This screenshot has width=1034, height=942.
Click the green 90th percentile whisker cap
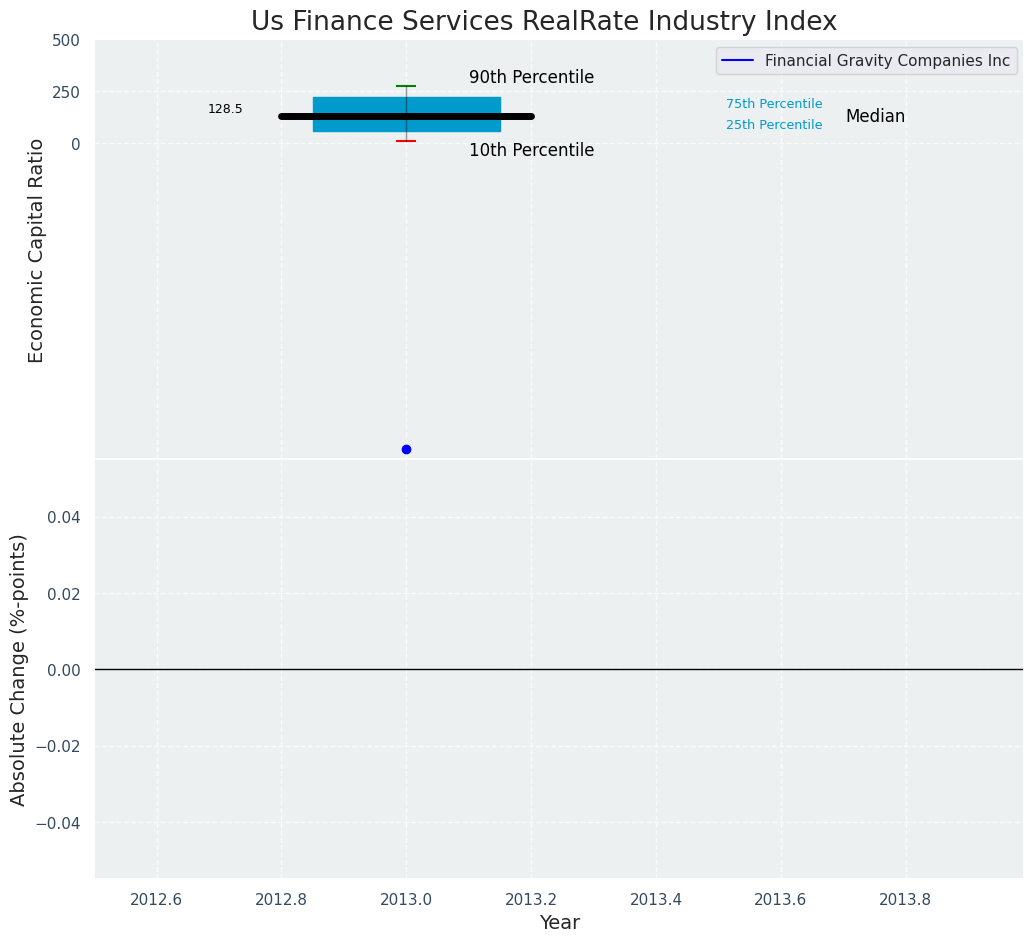pos(406,86)
